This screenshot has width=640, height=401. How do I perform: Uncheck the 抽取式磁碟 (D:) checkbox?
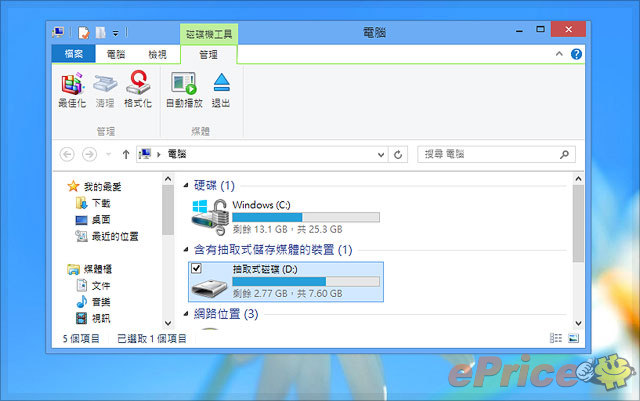tap(196, 269)
